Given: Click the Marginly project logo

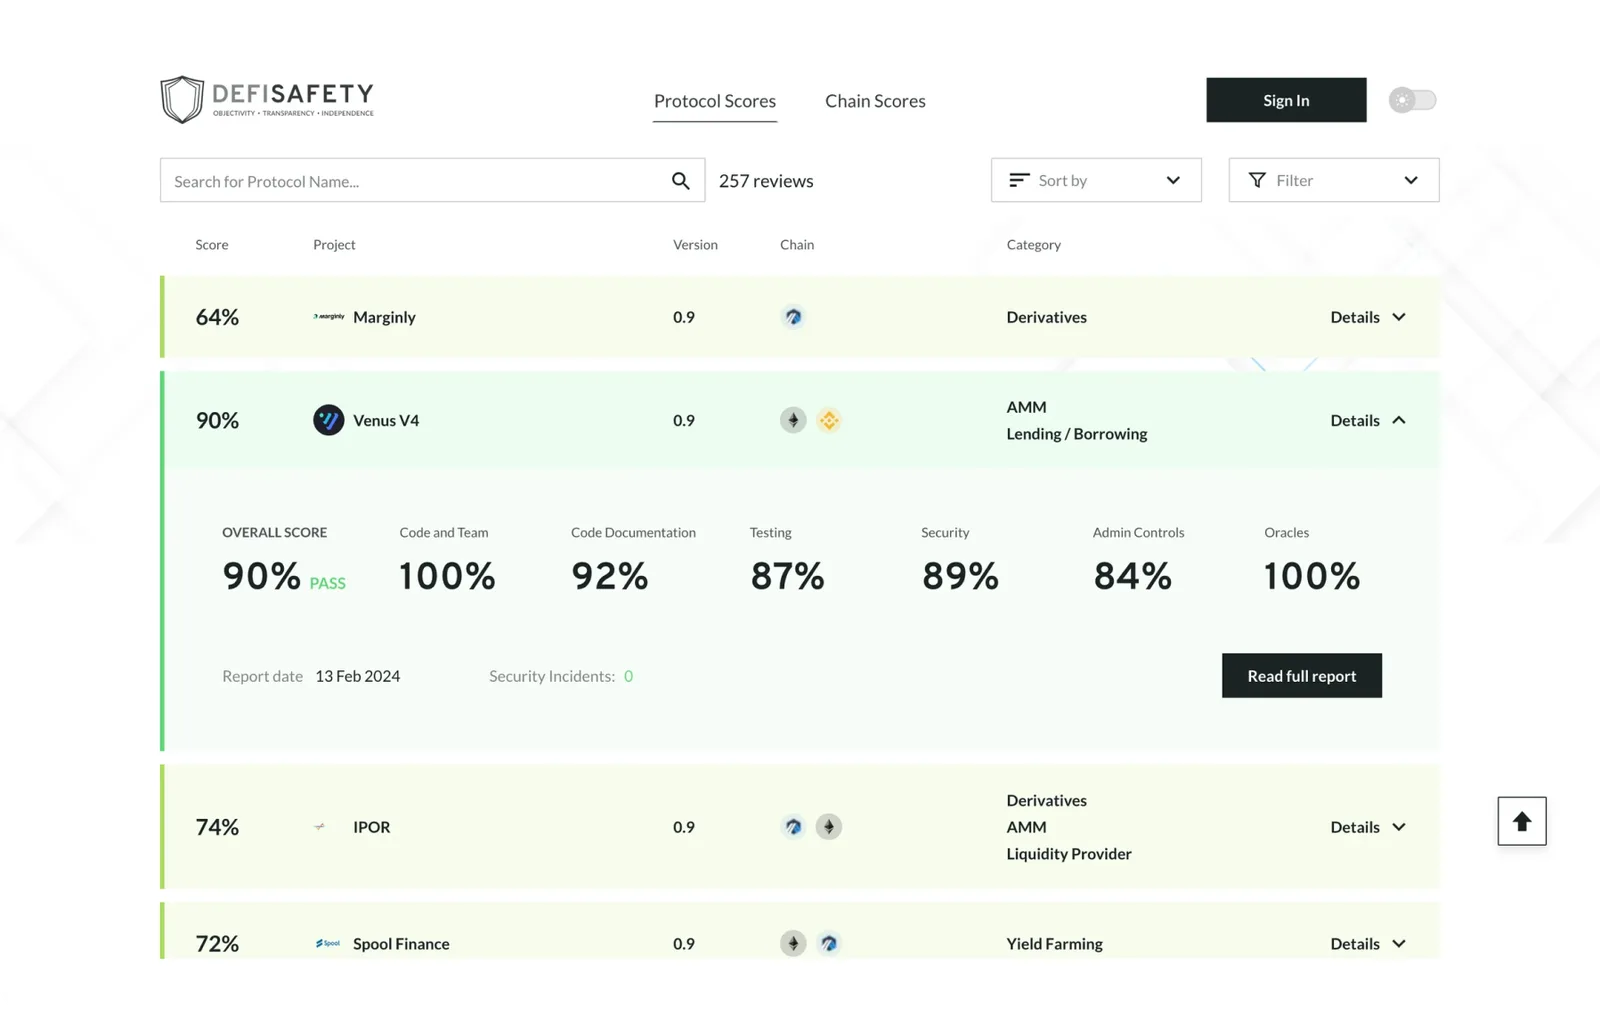Looking at the screenshot, I should point(329,317).
